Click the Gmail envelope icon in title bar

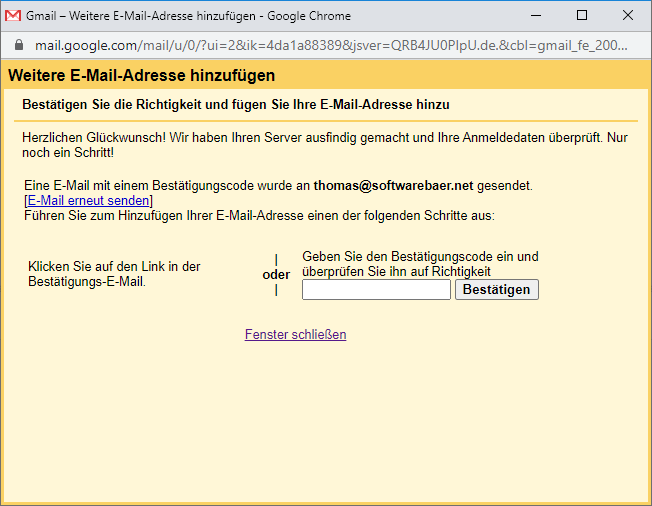[13, 15]
